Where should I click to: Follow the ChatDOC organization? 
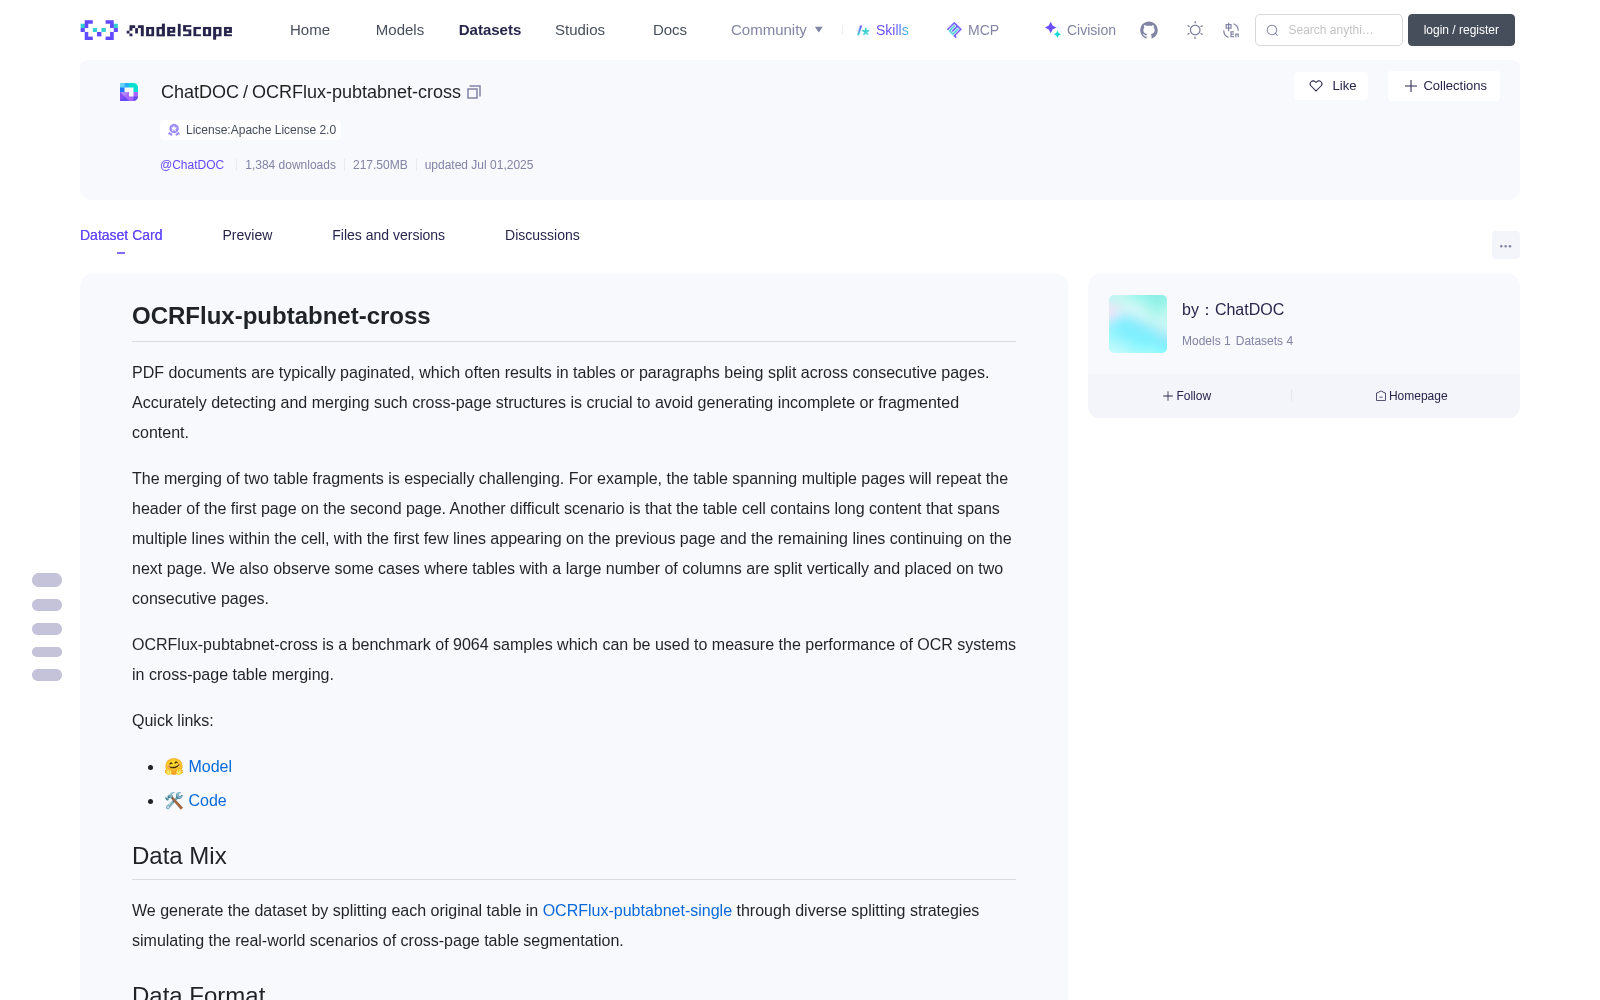click(1187, 396)
